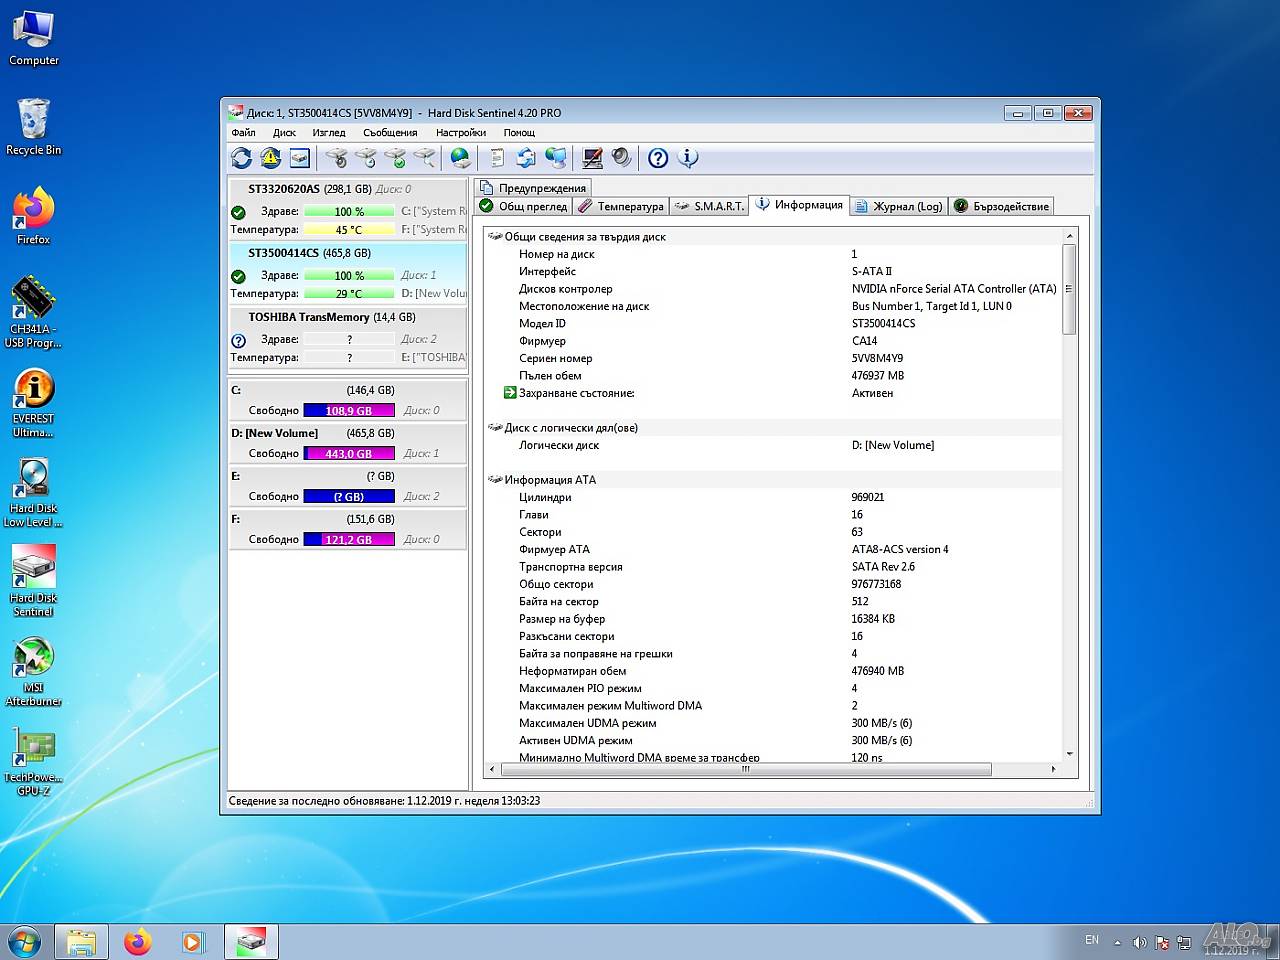Viewport: 1280px width, 960px height.
Task: Click the green arrow beside 'Захранване състояние'
Action: click(510, 393)
